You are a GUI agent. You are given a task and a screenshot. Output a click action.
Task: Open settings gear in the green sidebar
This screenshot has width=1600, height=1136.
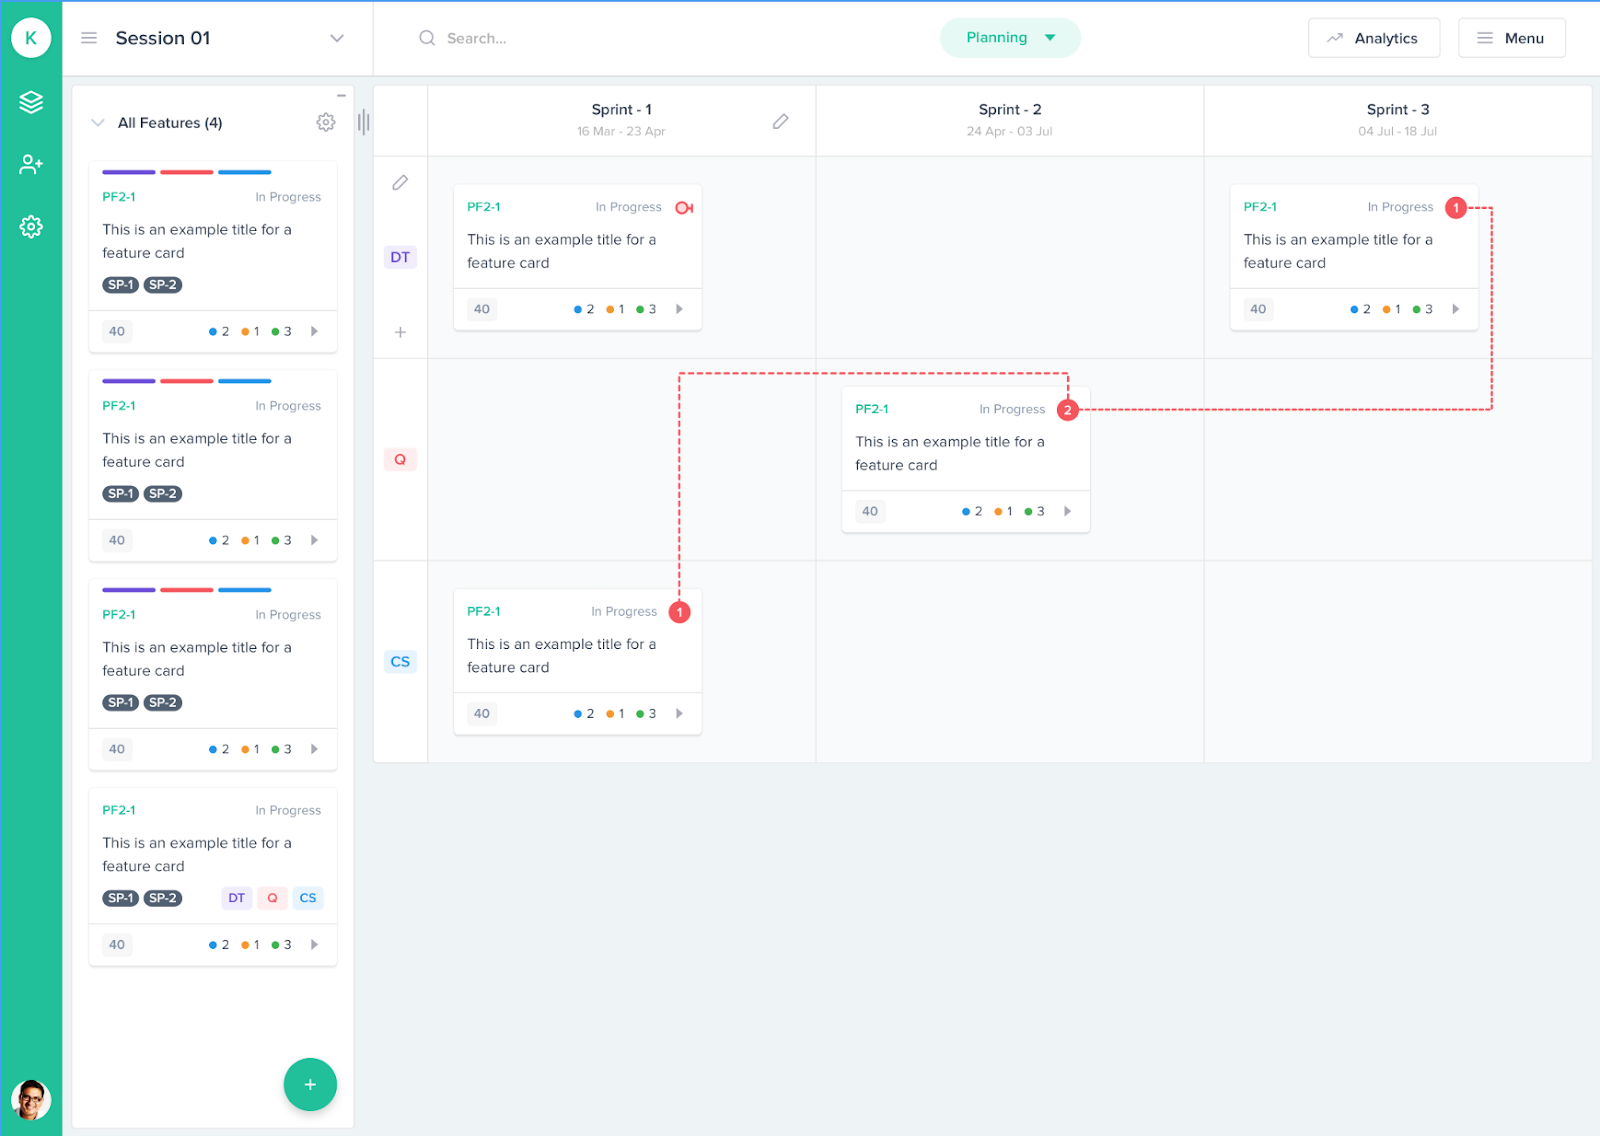31,227
